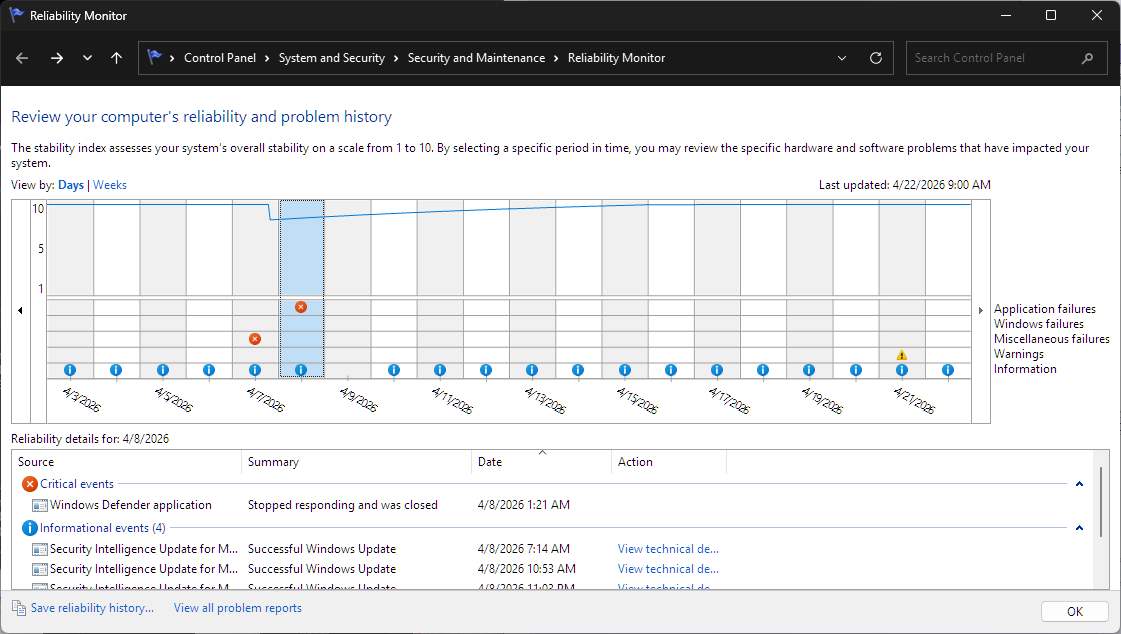Collapse the Critical events group
The width and height of the screenshot is (1121, 634).
pos(1080,484)
